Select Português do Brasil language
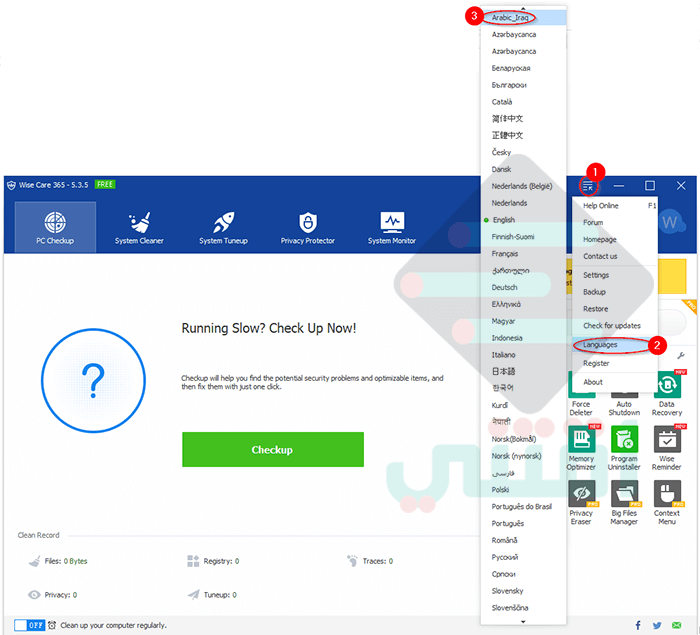The height and width of the screenshot is (635, 700). [x=523, y=506]
